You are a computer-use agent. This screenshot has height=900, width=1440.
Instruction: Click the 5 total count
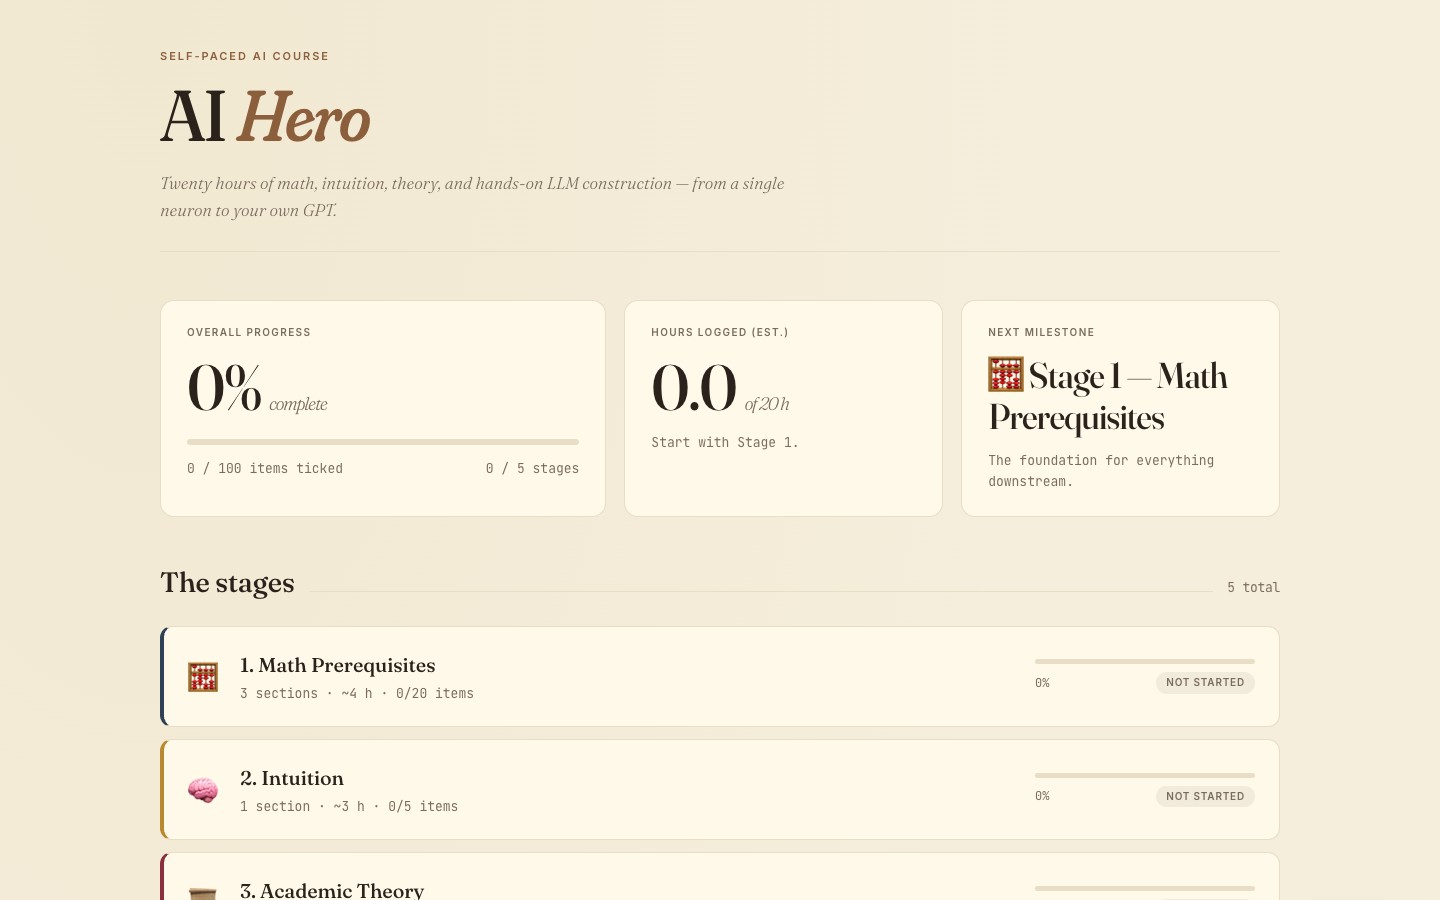tap(1254, 588)
